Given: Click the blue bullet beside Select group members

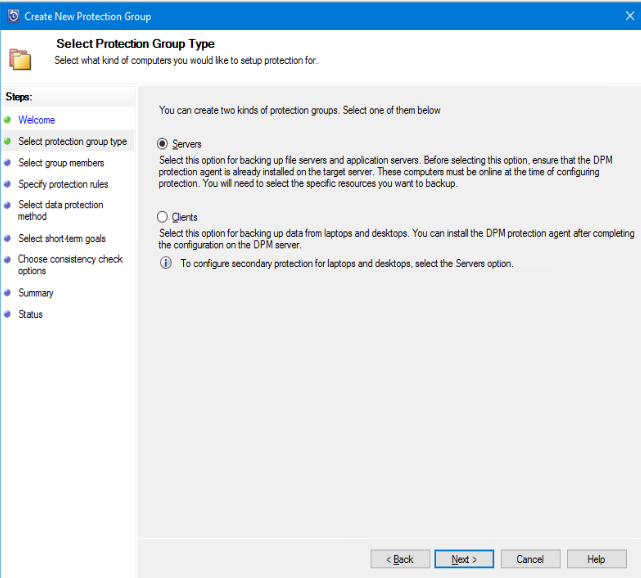Looking at the screenshot, I should (x=8, y=163).
